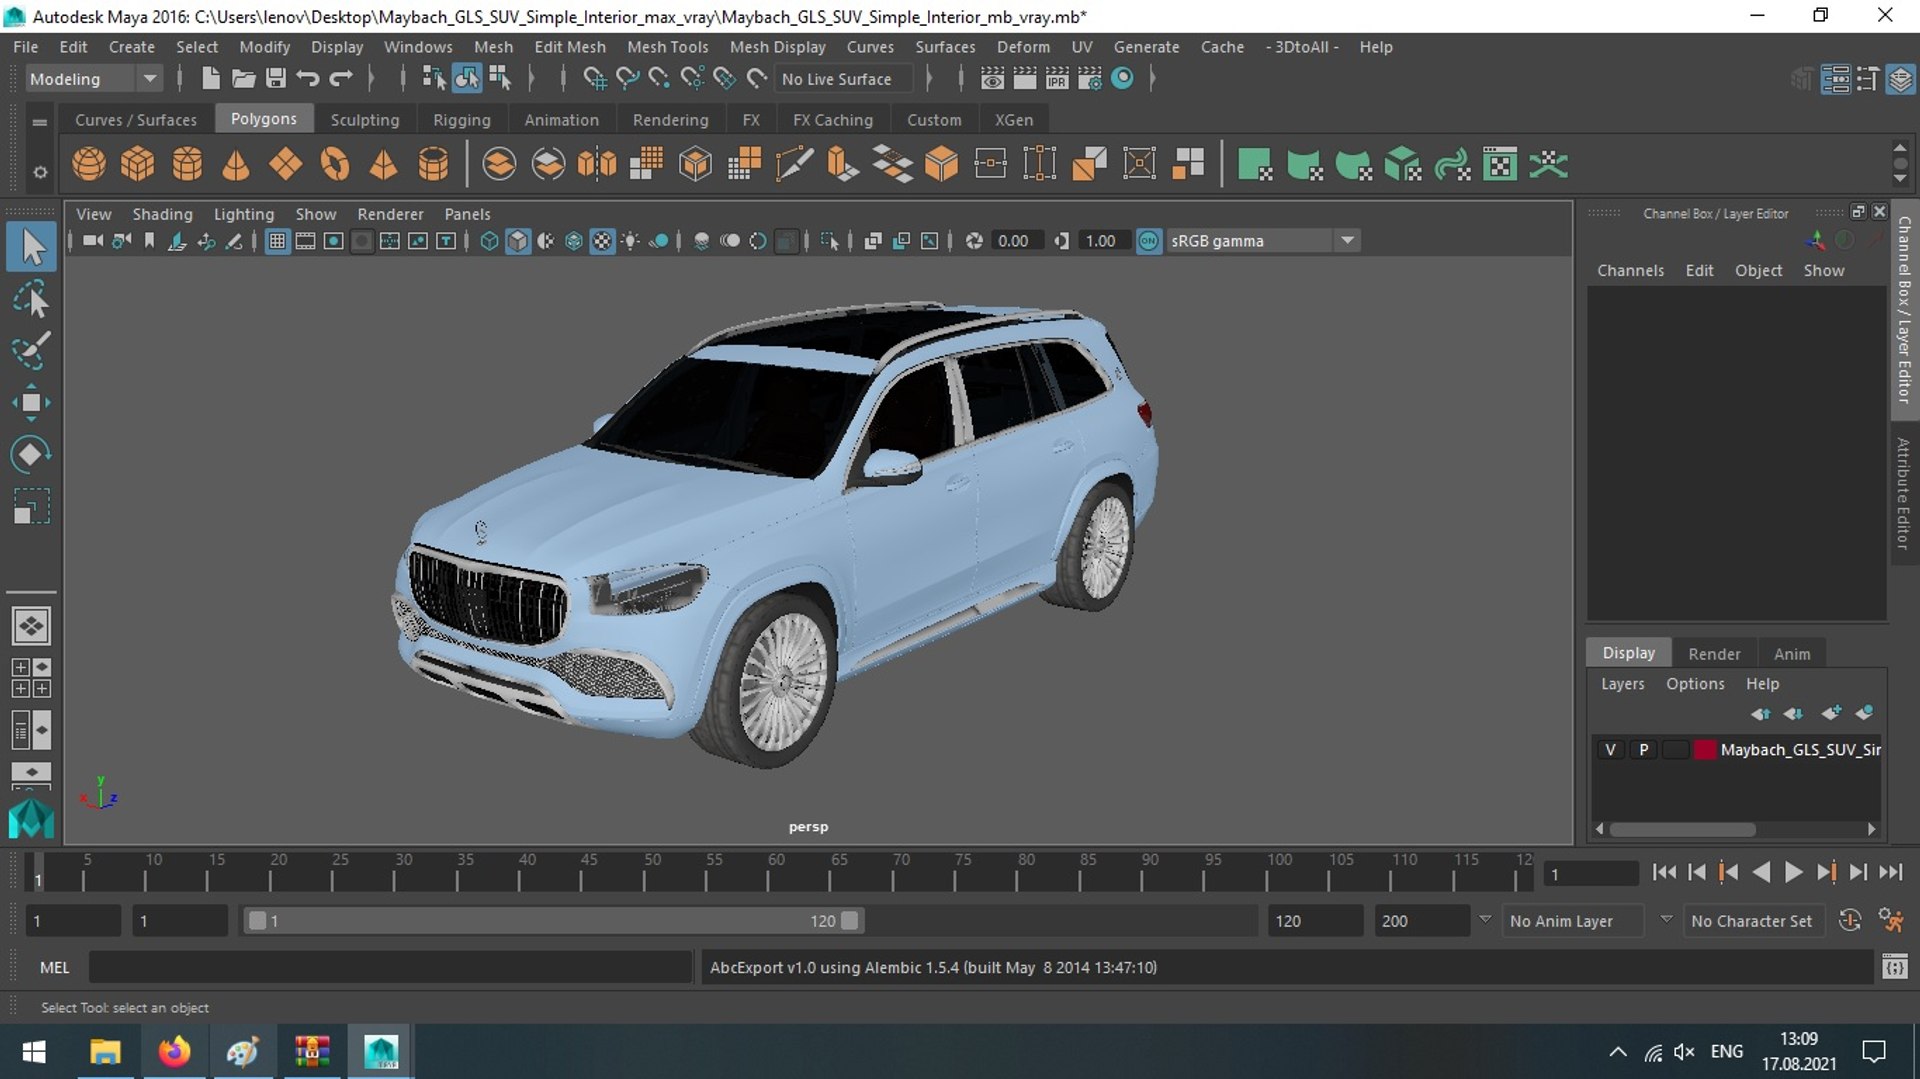Open Firefox from the Windows taskbar
The image size is (1920, 1079).
tap(174, 1051)
